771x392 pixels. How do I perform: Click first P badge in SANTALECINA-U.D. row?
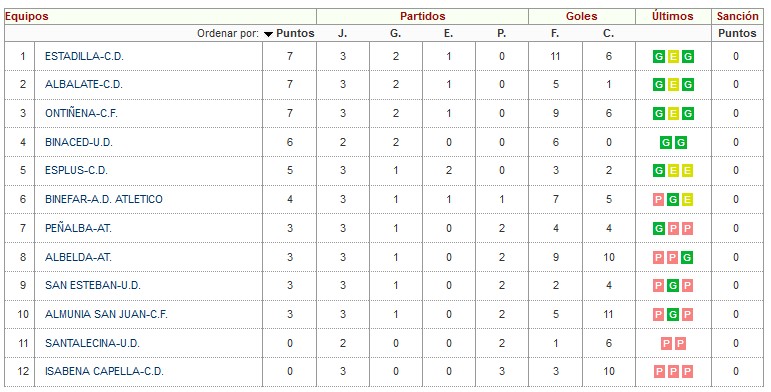click(x=666, y=343)
